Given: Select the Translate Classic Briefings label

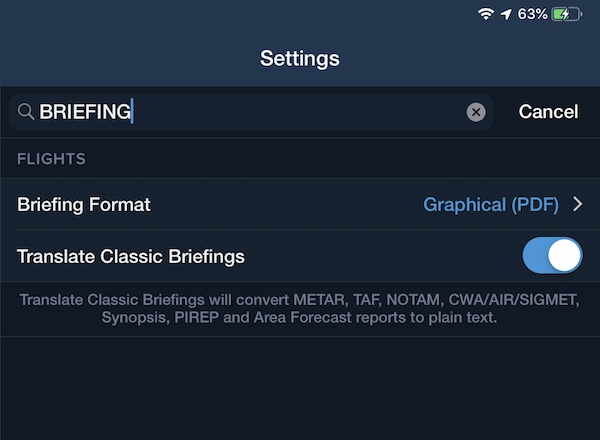Looking at the screenshot, I should tap(131, 256).
